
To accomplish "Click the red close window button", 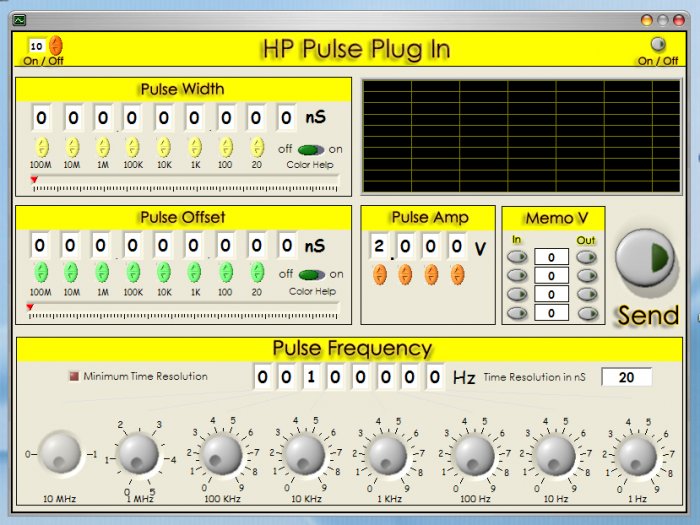I will pyautogui.click(x=679, y=20).
